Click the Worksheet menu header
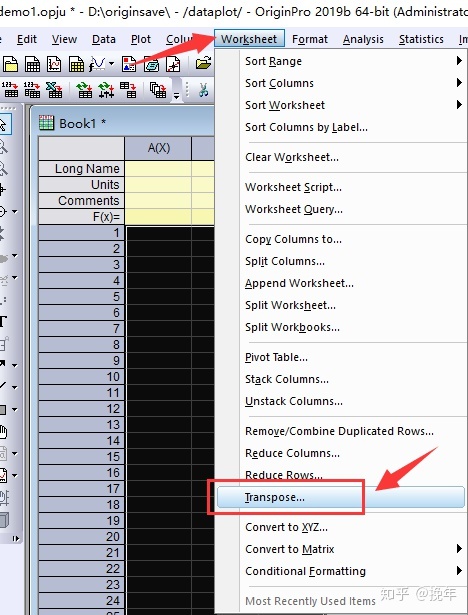The width and height of the screenshot is (468, 615). (249, 39)
